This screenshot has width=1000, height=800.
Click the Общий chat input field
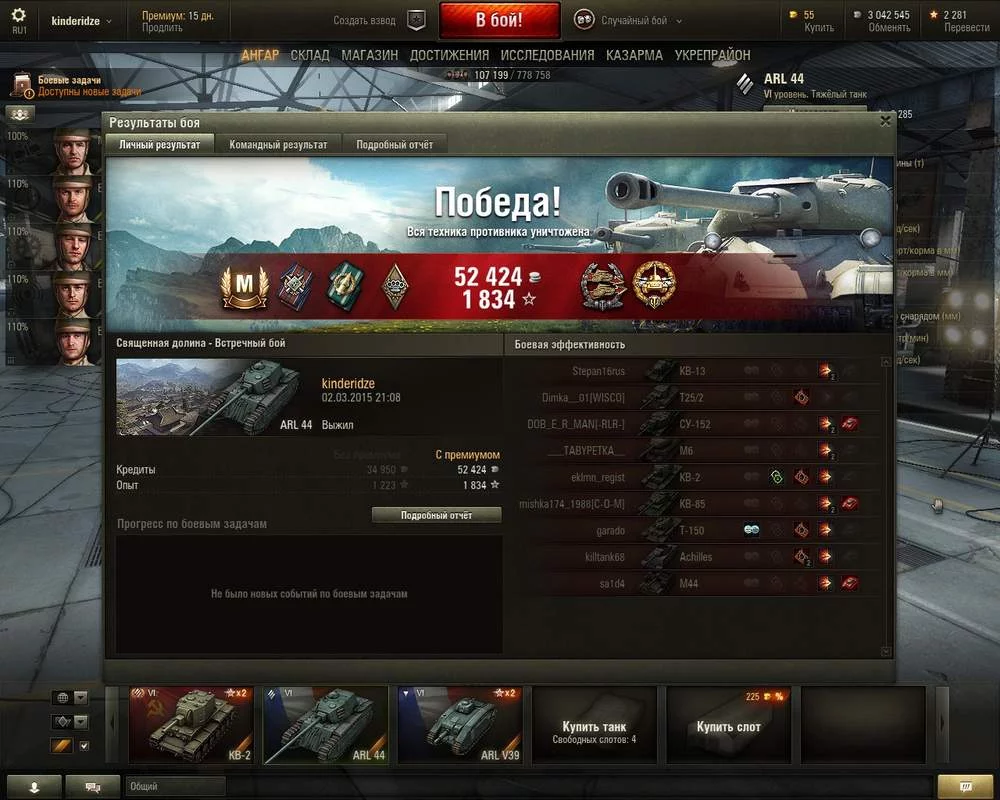[175, 786]
